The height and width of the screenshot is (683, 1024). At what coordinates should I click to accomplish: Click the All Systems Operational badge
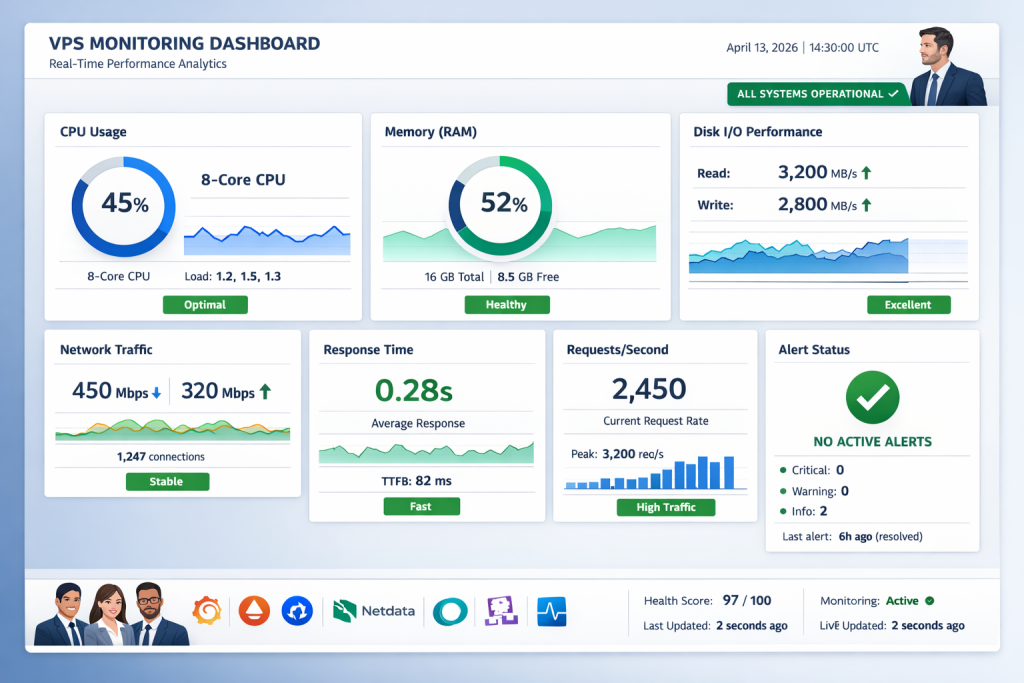(x=818, y=94)
